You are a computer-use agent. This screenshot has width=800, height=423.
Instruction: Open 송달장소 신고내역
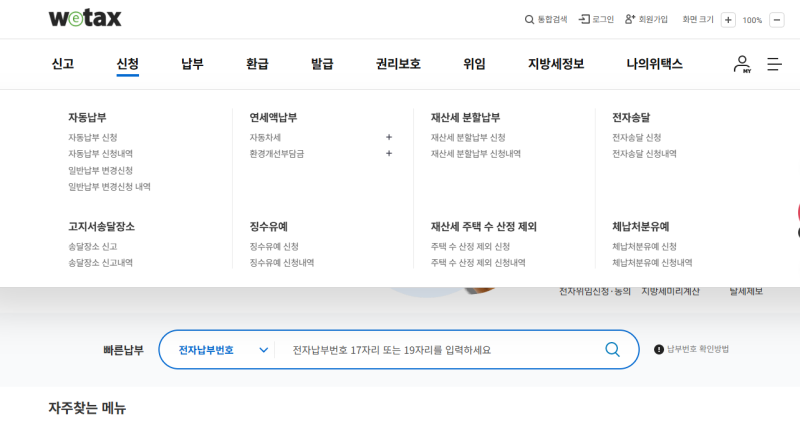[x=101, y=263]
